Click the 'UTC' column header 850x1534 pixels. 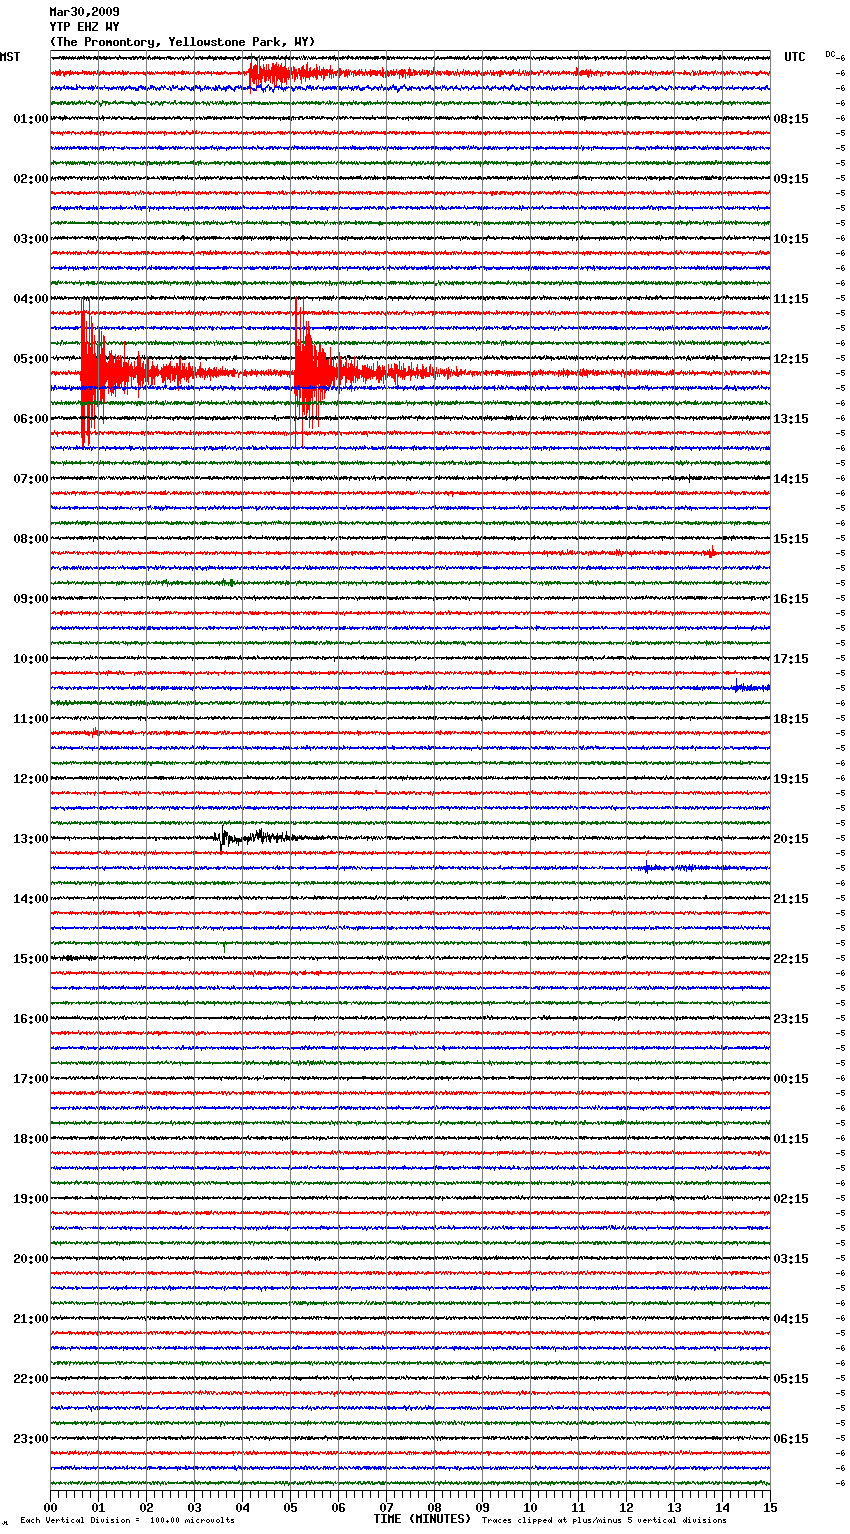coord(794,57)
